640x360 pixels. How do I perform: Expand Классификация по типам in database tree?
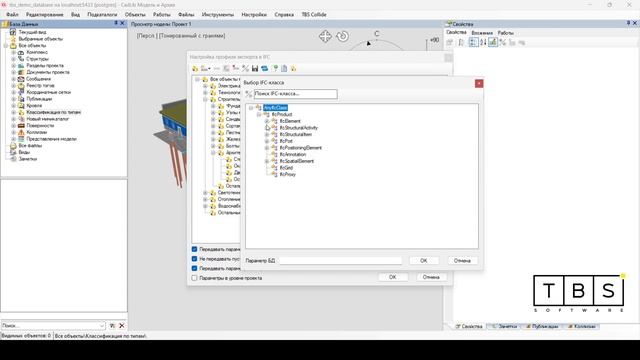pos(13,112)
